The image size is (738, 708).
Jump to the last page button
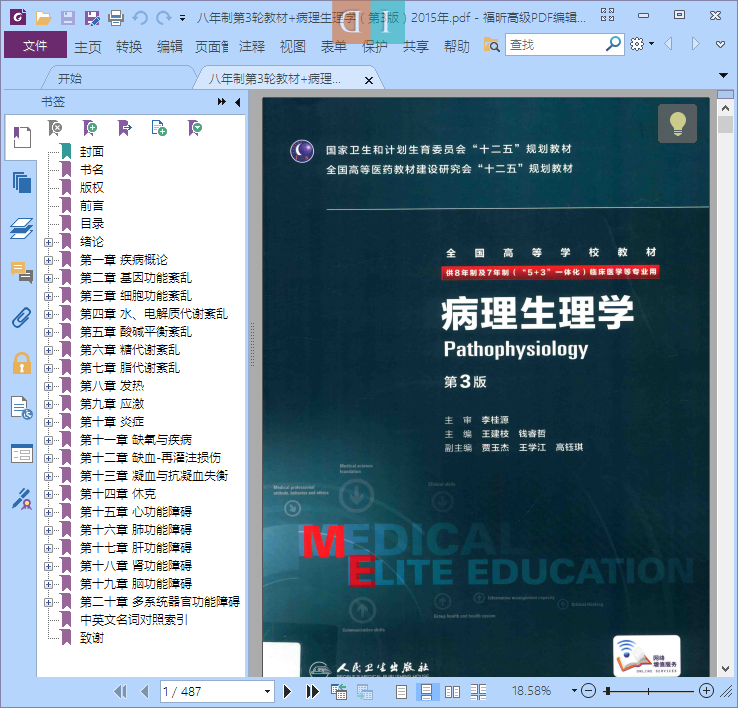click(312, 692)
